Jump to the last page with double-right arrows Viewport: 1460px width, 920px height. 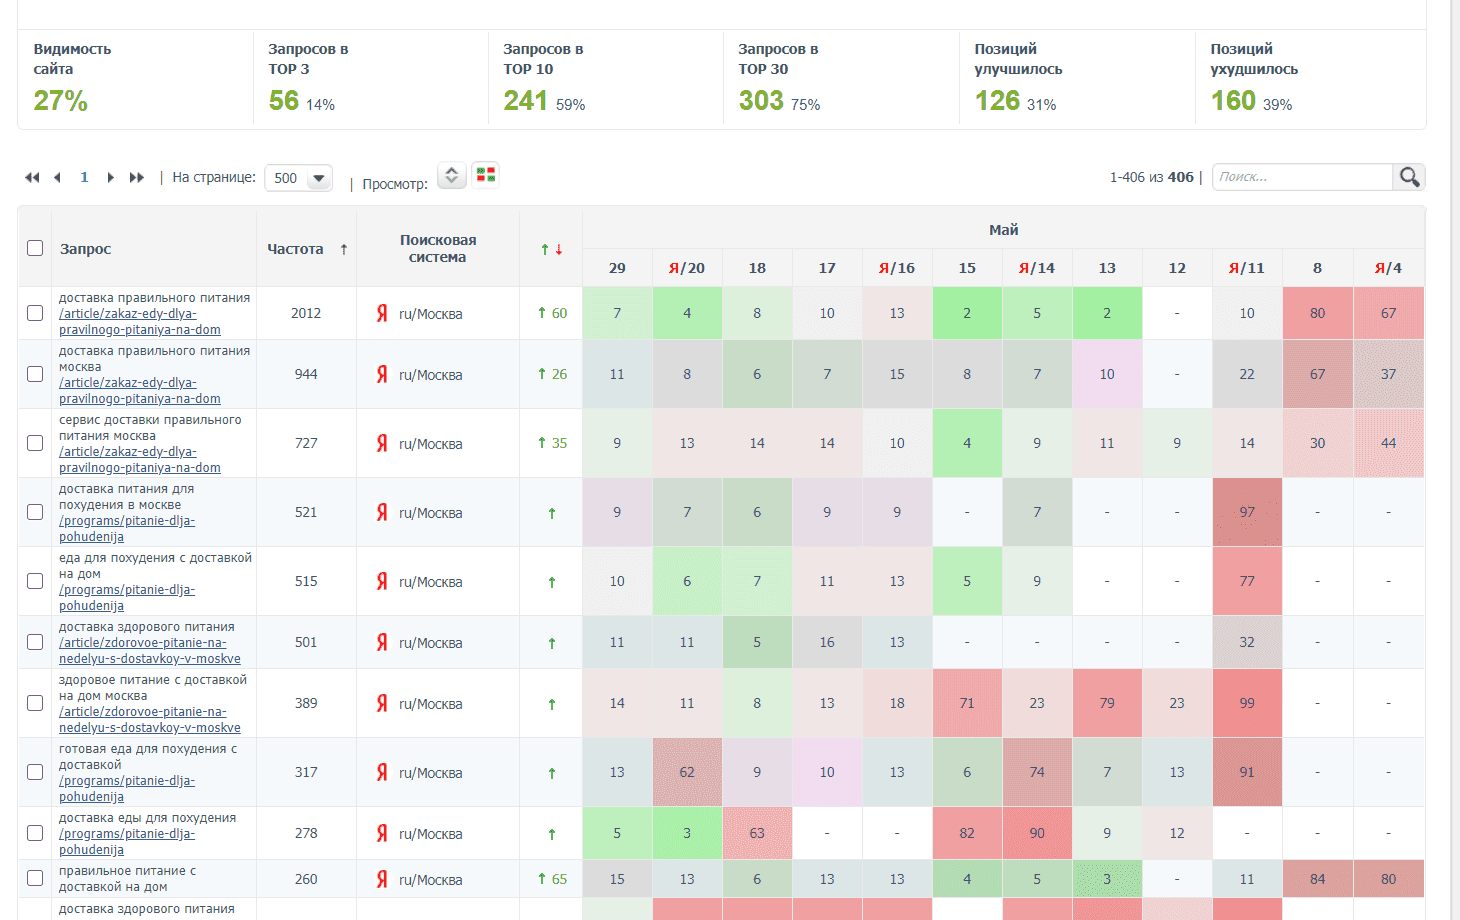[137, 178]
